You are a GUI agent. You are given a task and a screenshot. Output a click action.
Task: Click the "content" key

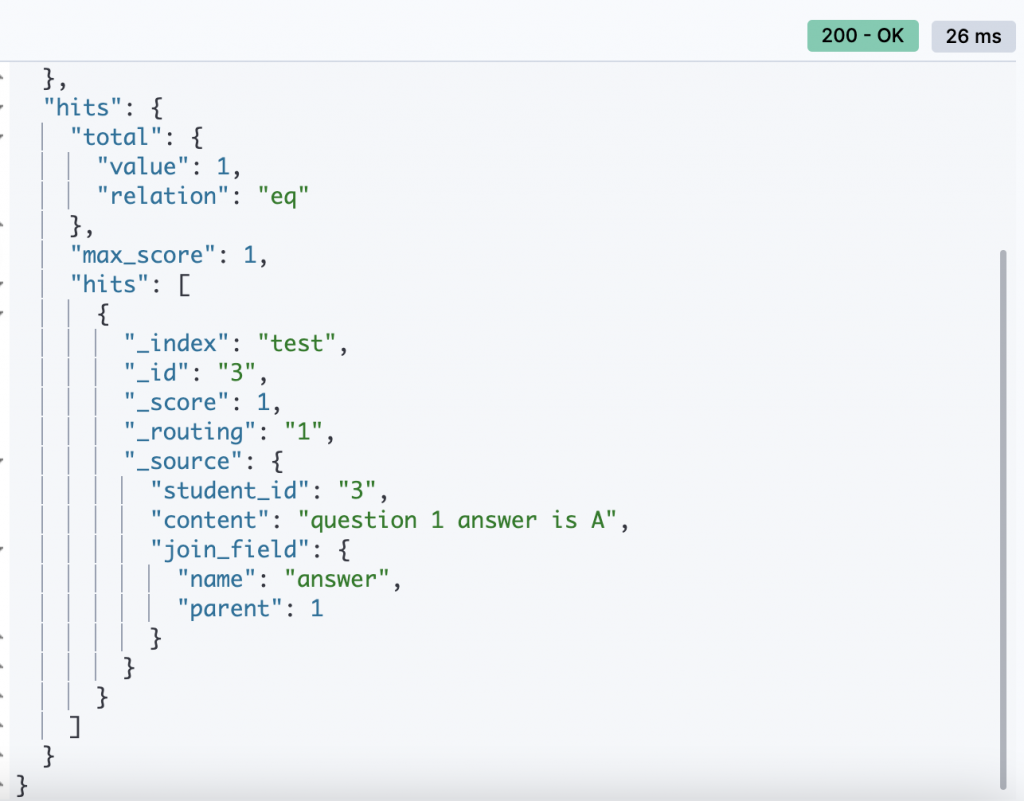tap(210, 520)
